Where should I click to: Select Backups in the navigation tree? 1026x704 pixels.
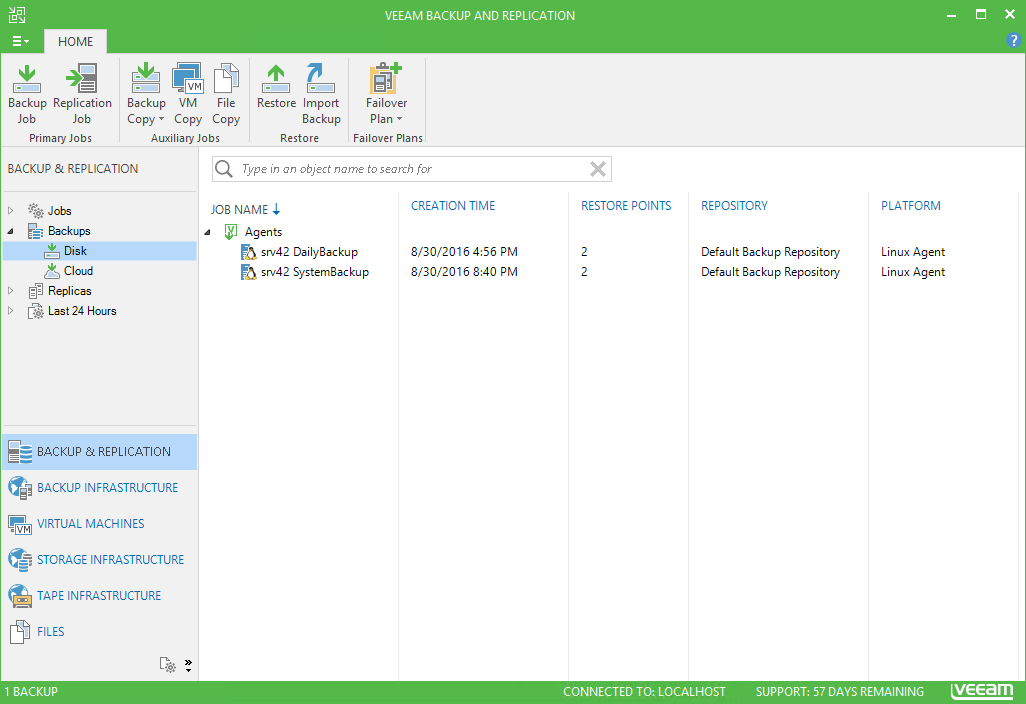click(69, 231)
